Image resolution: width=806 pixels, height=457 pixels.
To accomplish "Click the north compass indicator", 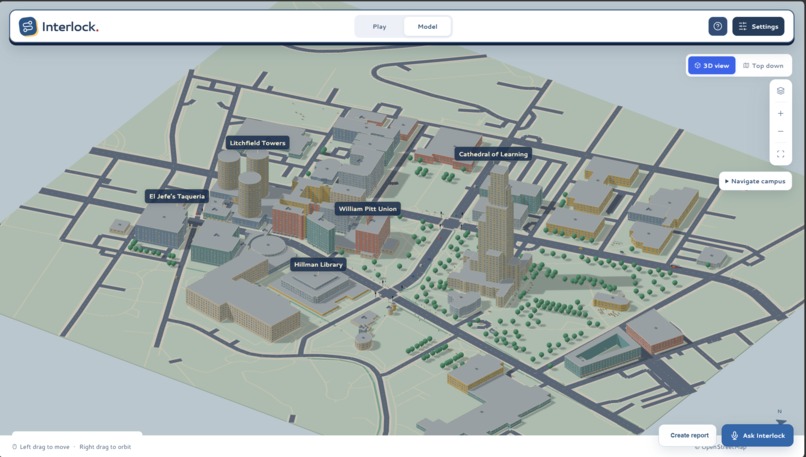I will (x=780, y=417).
